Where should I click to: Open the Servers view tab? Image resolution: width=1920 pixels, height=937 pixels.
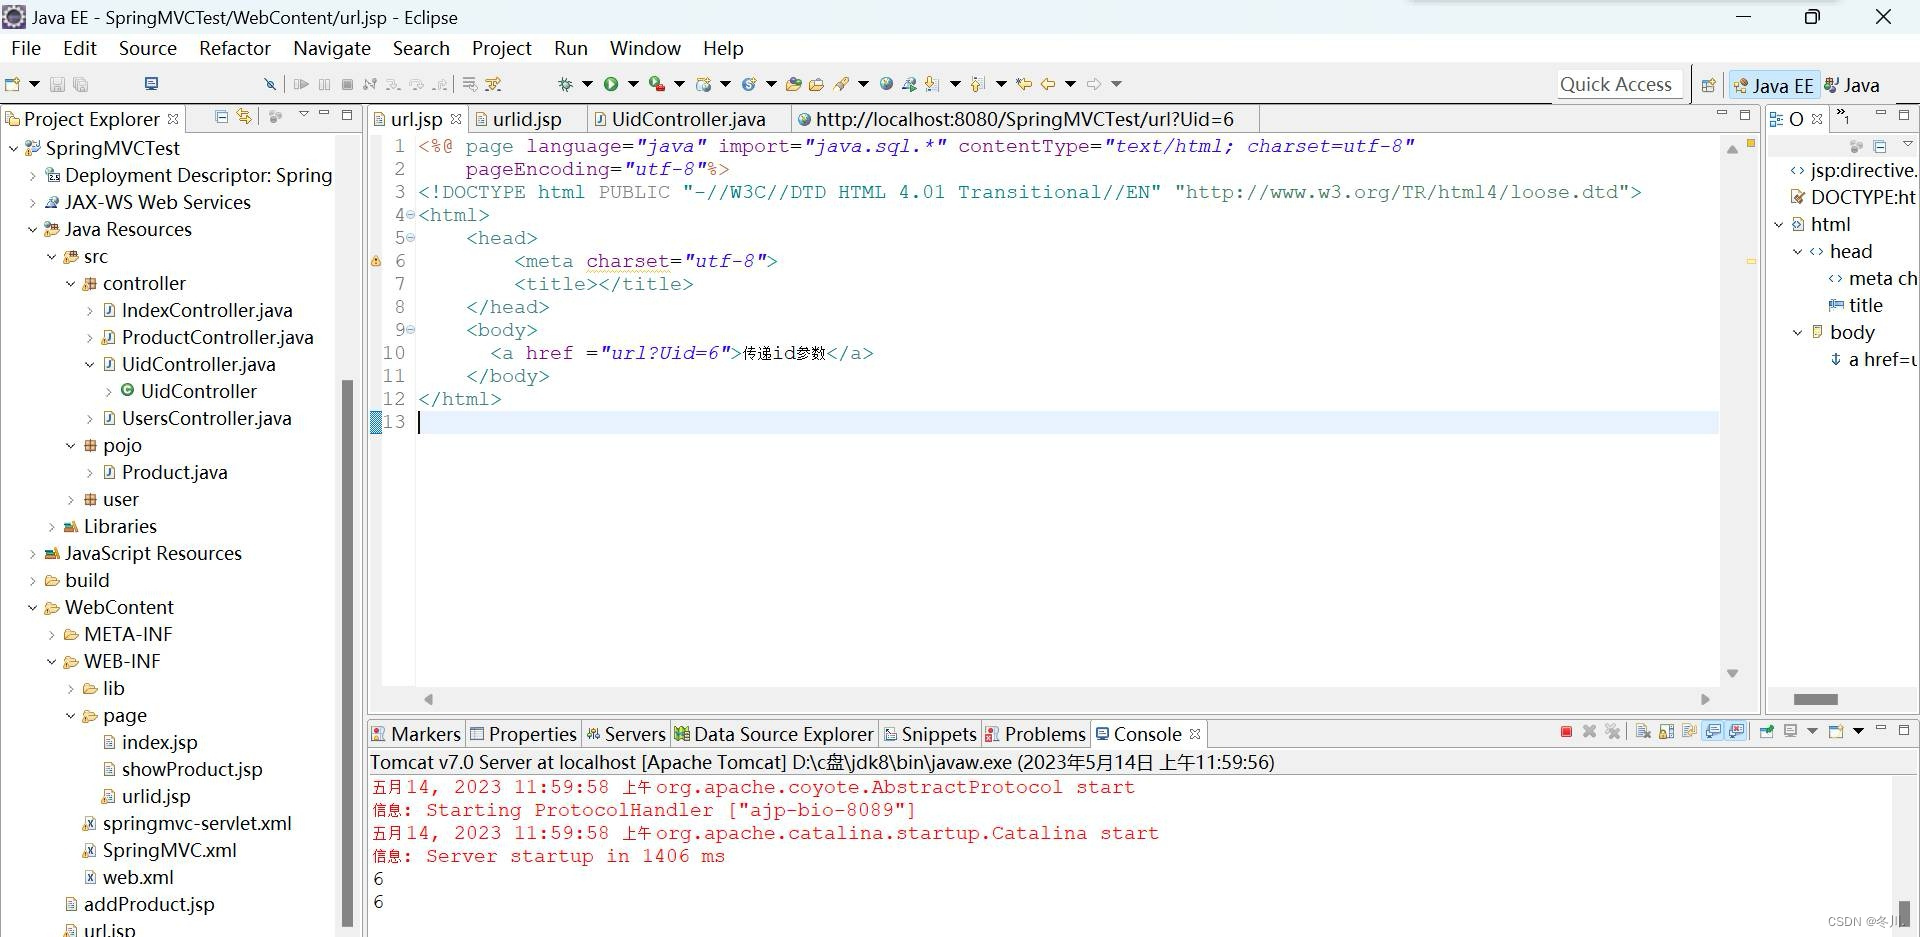pyautogui.click(x=626, y=734)
